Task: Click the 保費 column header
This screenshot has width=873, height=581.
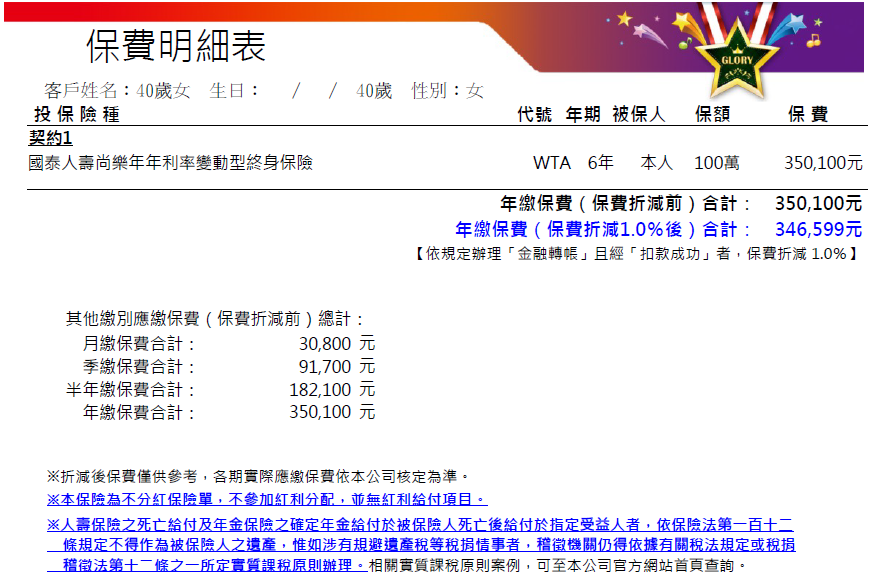Action: click(808, 115)
